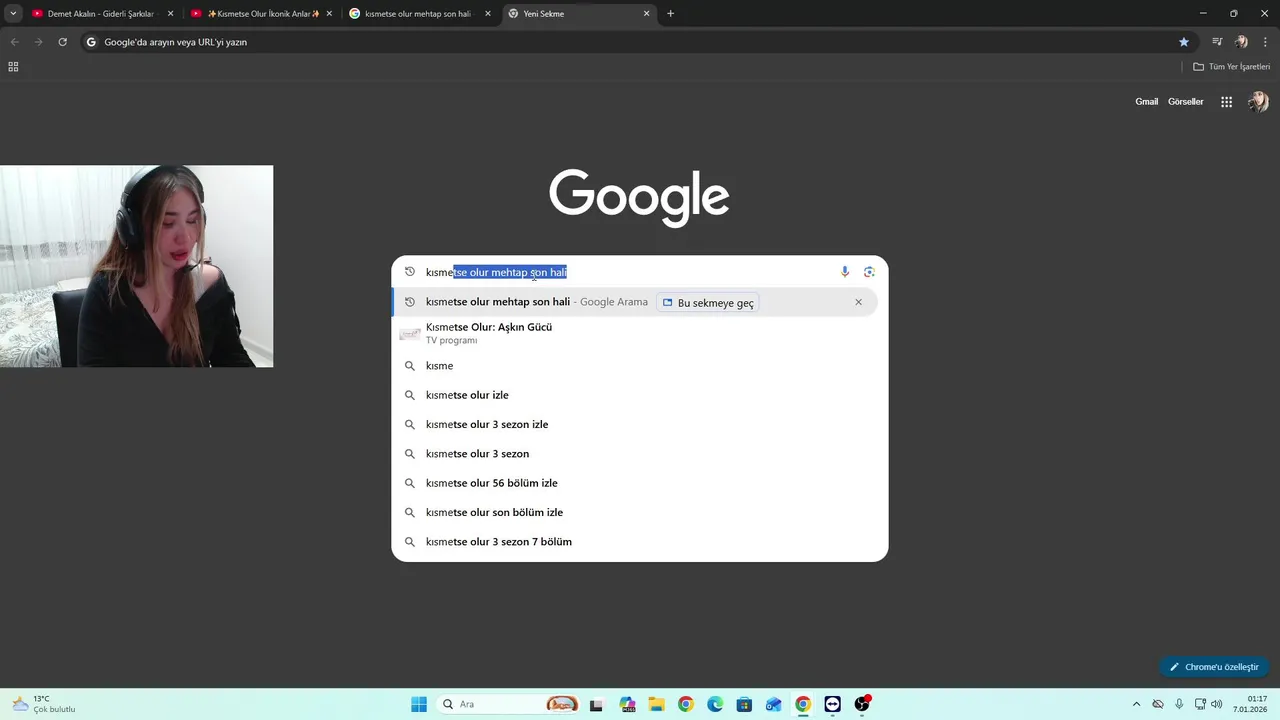Open volume control in system tray

pos(1216,704)
